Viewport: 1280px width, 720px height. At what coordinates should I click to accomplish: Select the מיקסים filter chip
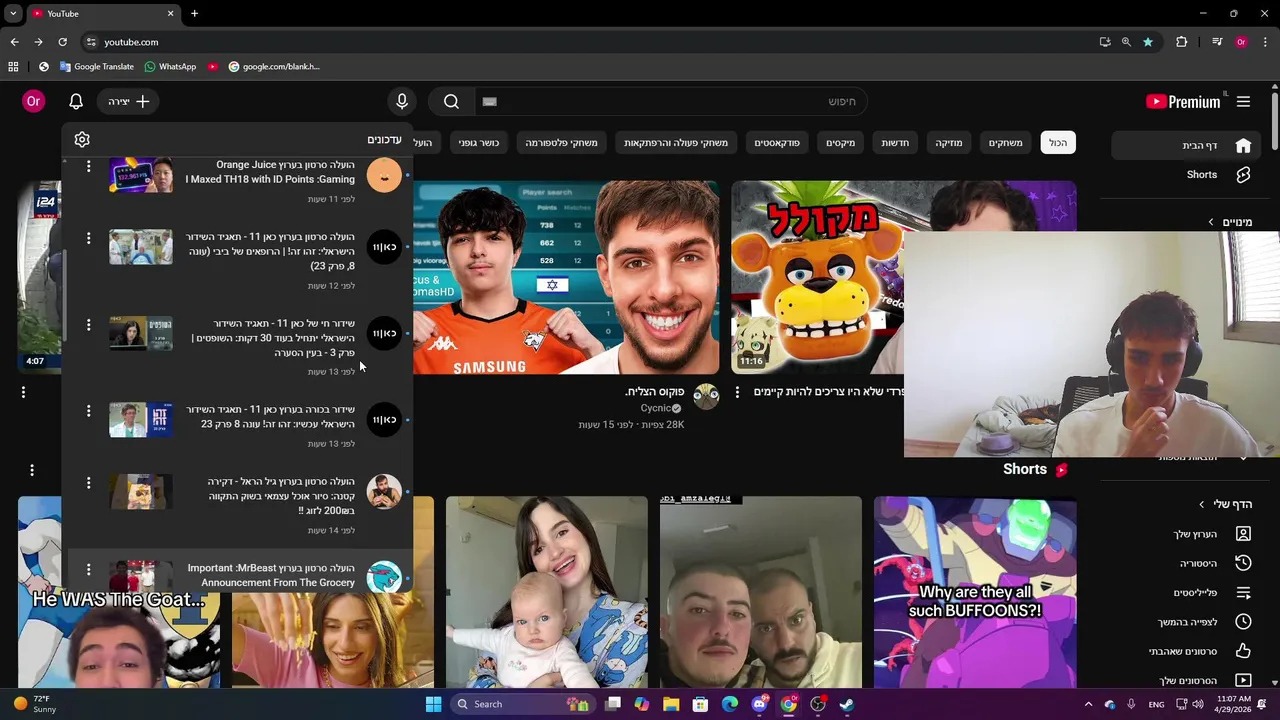(840, 143)
